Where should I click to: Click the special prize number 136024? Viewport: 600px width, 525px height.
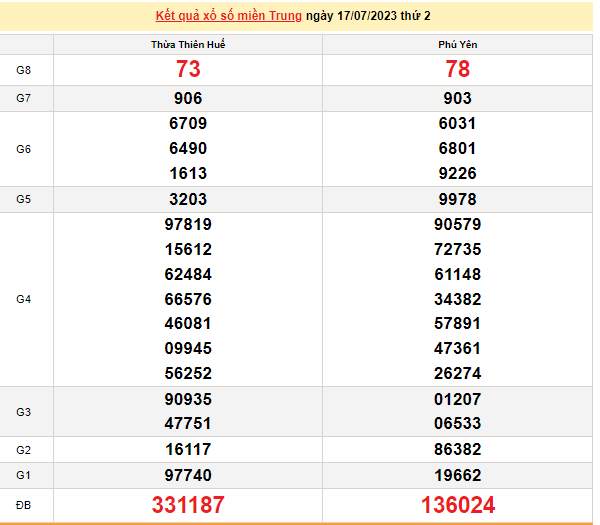[458, 505]
